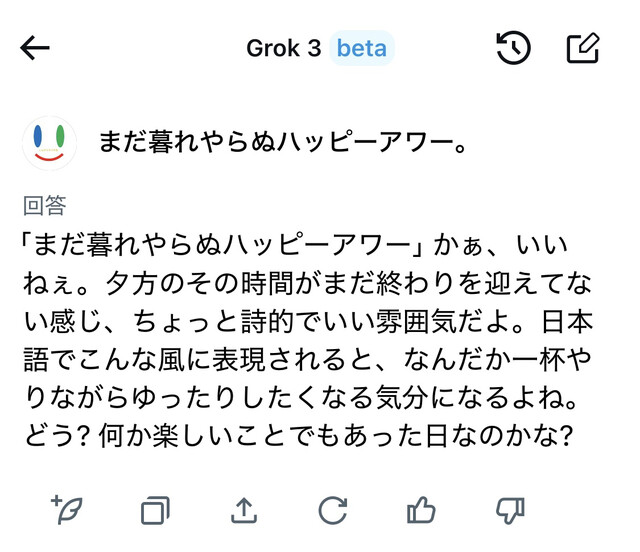Viewport: 640px width, 552px height.
Task: Click the colorful smiley profile avatar
Action: [50, 143]
